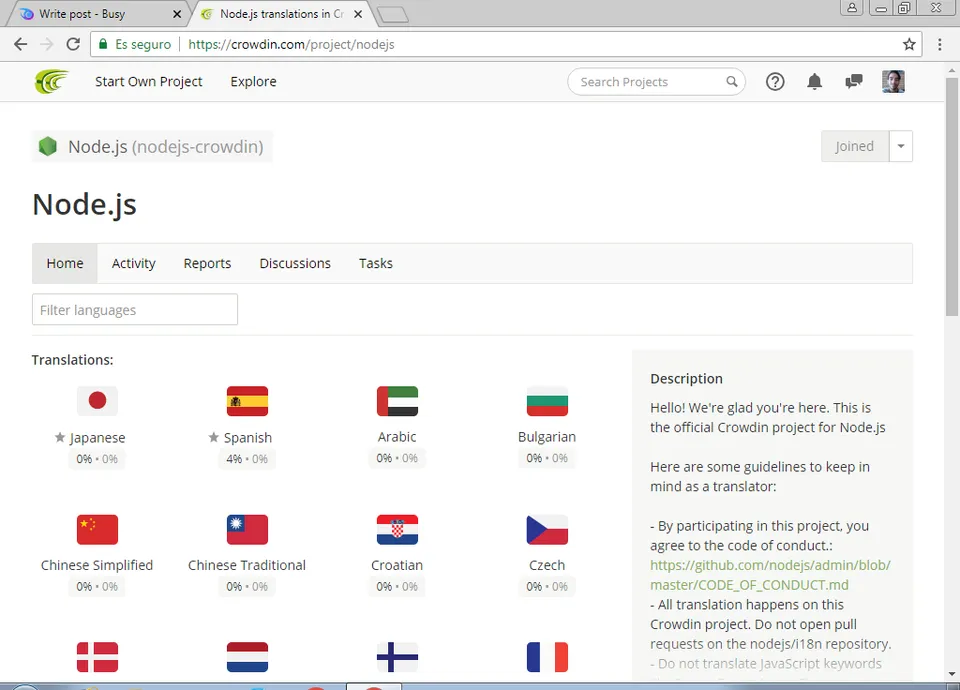The height and width of the screenshot is (690, 960).
Task: Click the green Node.js hexagon icon
Action: (48, 146)
